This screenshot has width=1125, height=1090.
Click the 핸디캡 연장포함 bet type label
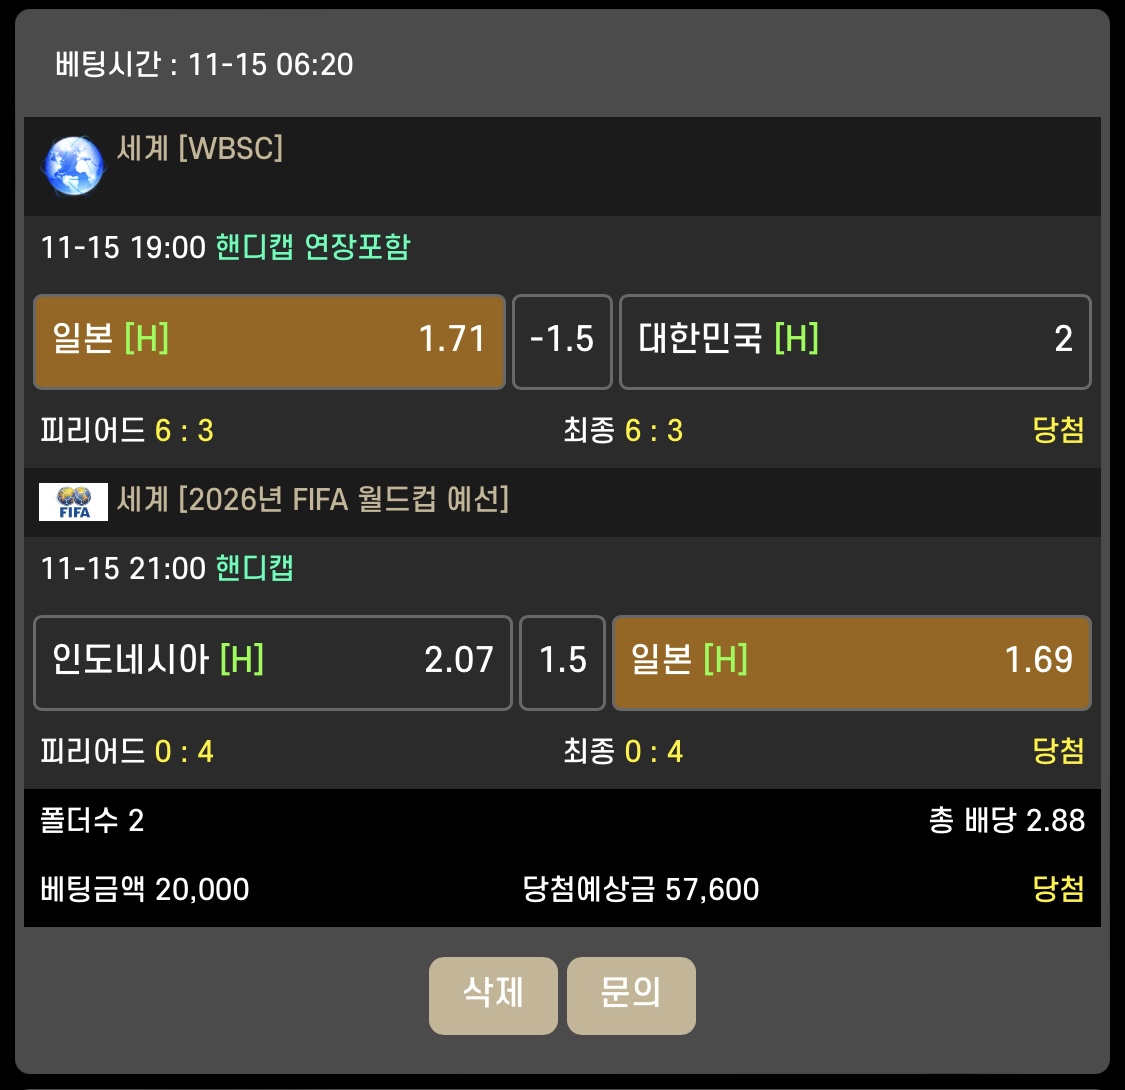pyautogui.click(x=313, y=247)
